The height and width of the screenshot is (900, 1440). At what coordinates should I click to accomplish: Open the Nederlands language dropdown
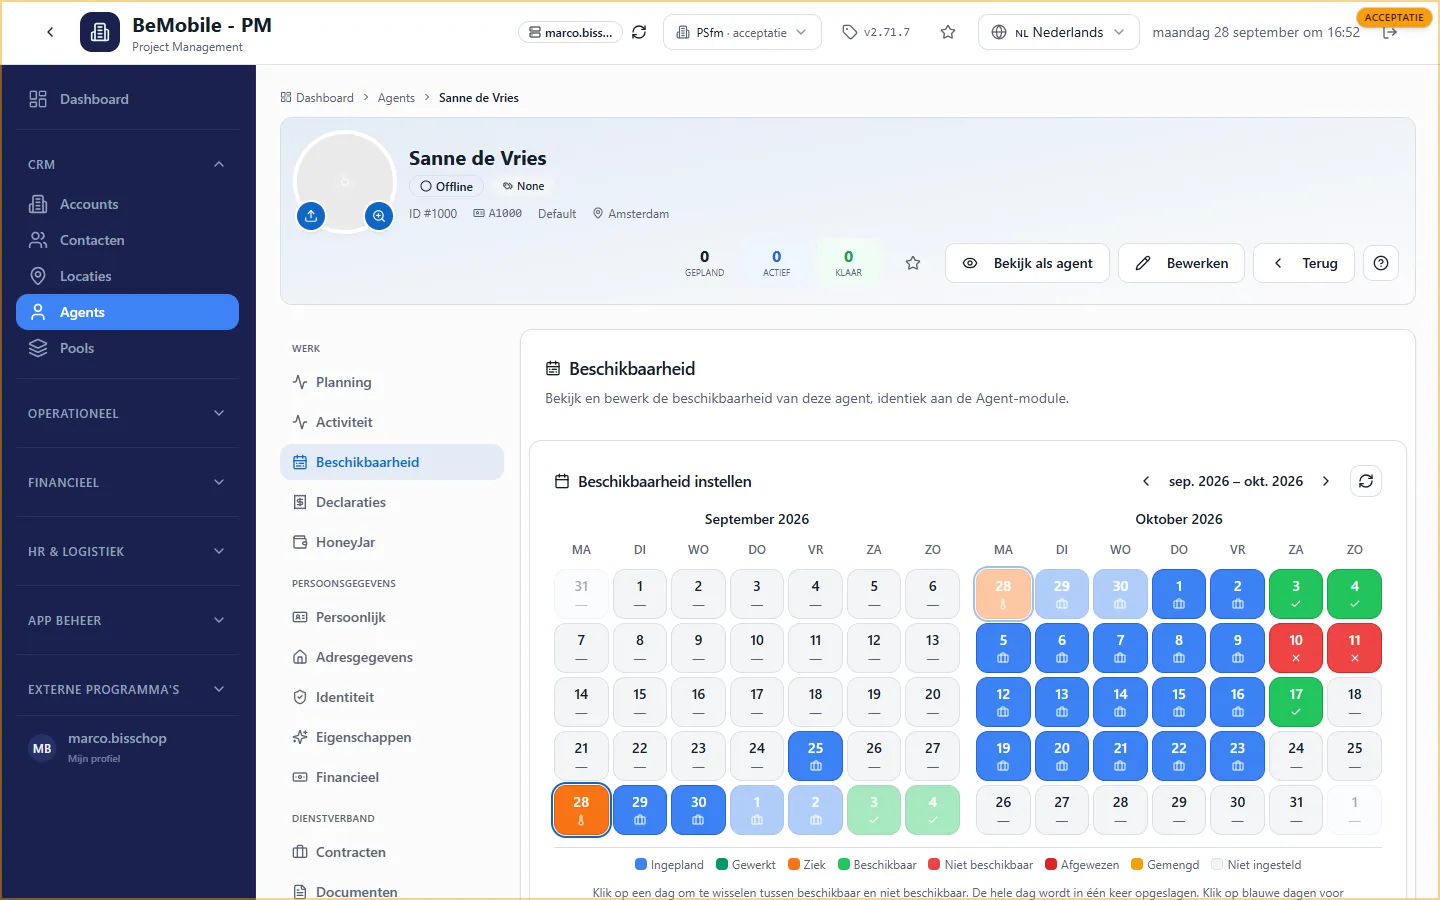point(1058,32)
